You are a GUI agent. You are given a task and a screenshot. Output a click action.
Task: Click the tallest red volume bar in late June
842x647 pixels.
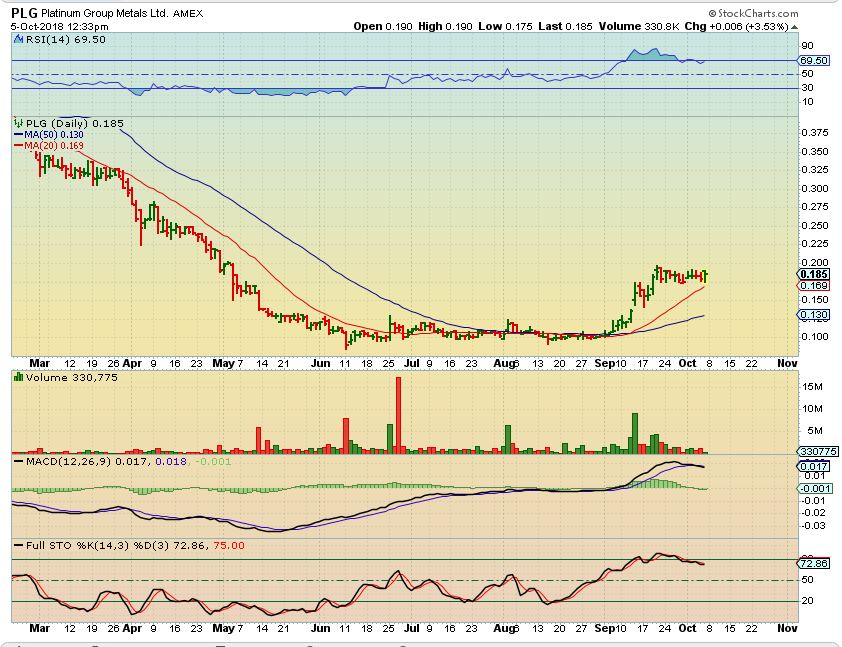[398, 416]
